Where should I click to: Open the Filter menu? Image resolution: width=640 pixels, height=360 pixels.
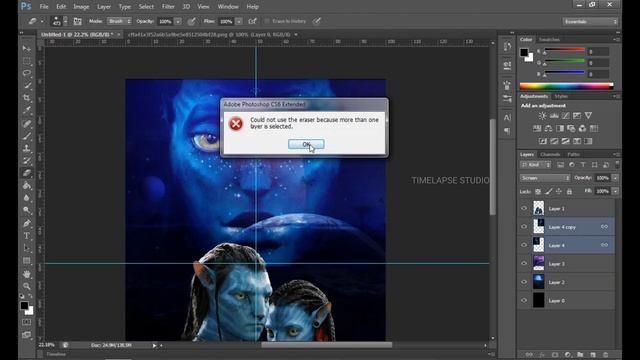168,7
